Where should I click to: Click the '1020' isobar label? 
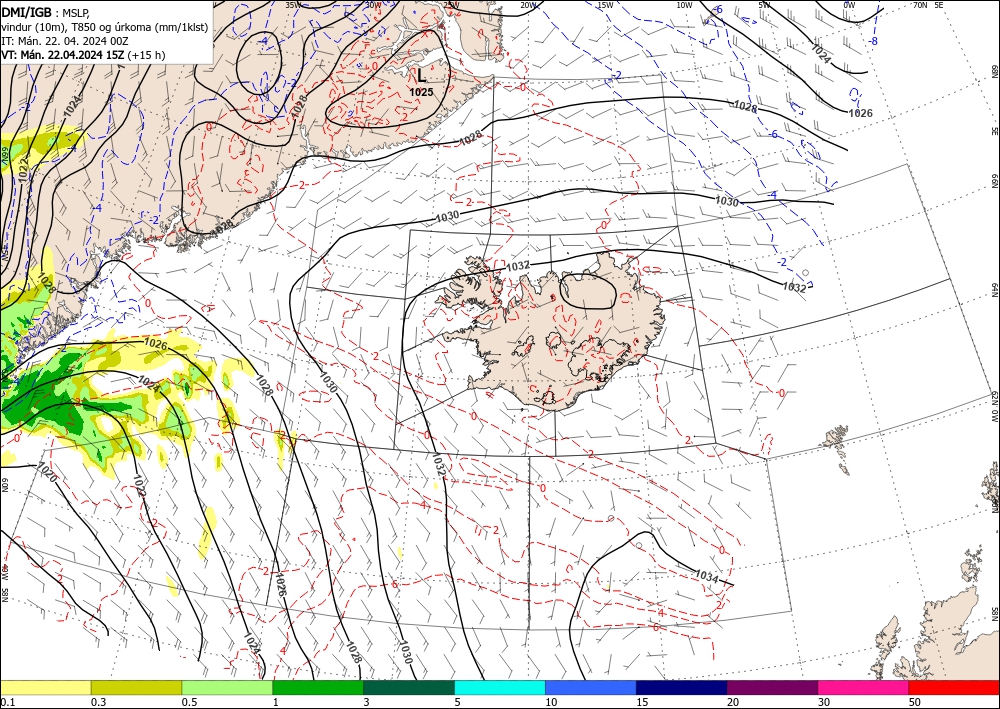pyautogui.click(x=46, y=472)
